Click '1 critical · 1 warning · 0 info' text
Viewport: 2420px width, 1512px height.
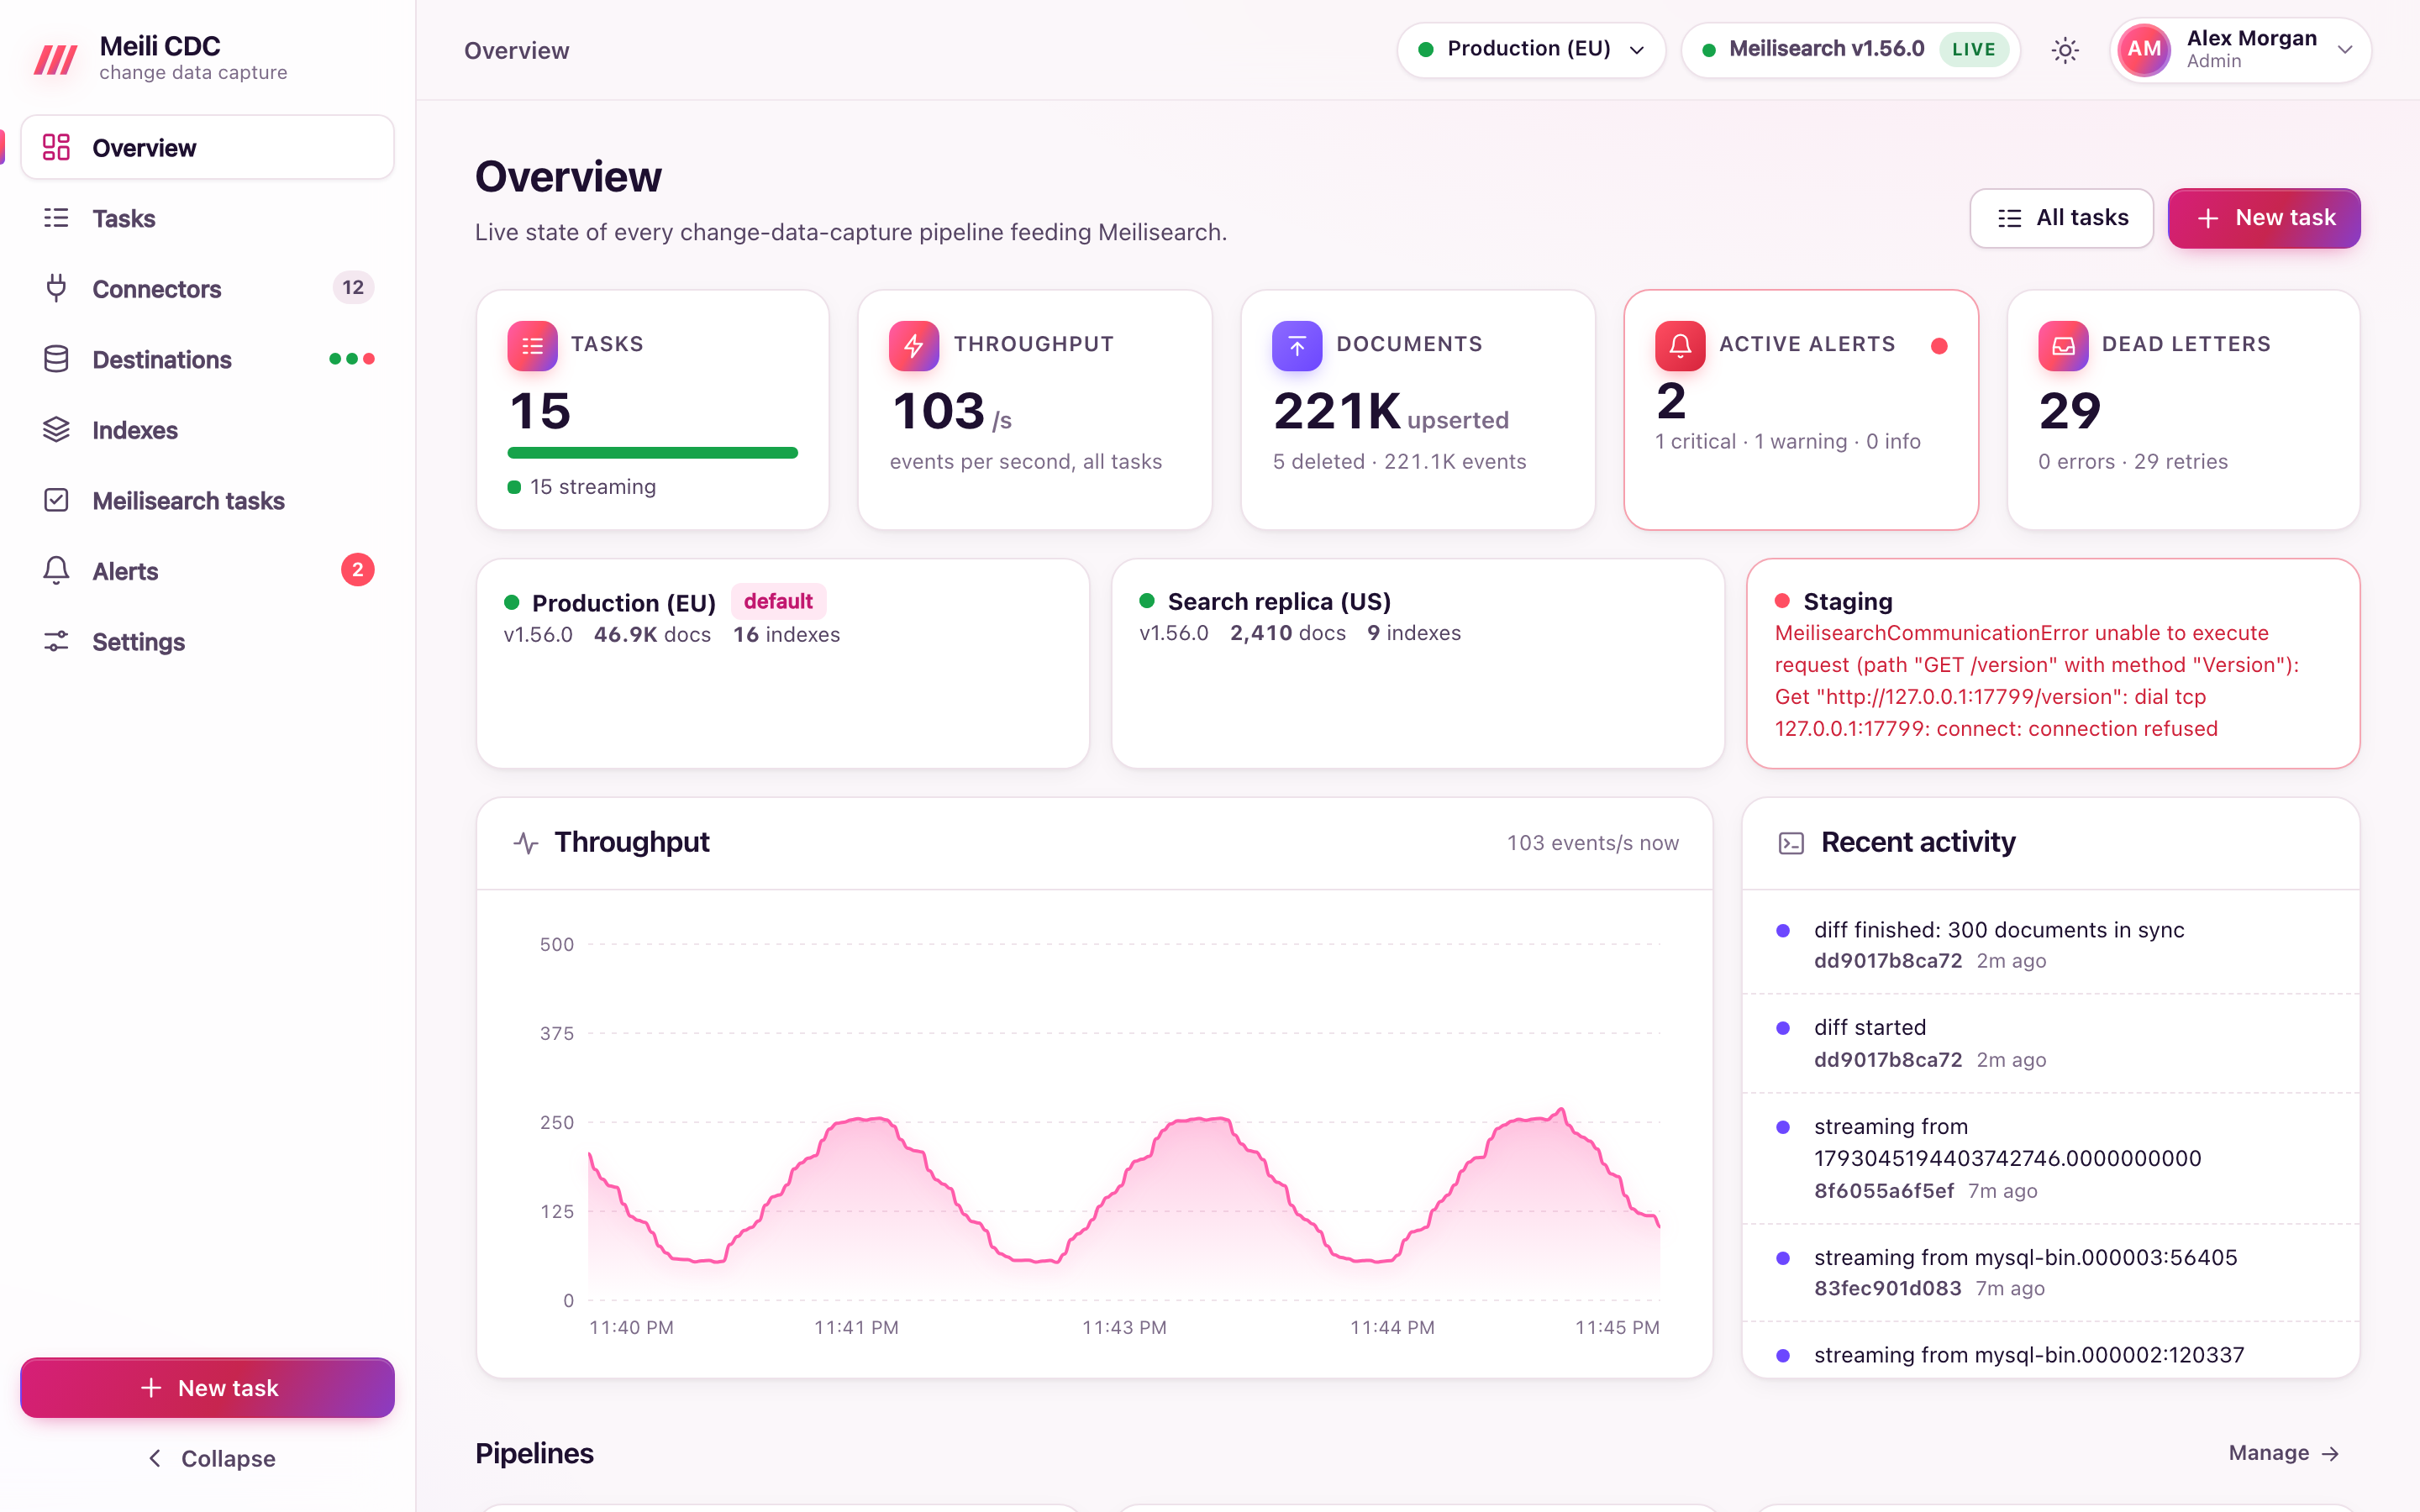(1788, 441)
